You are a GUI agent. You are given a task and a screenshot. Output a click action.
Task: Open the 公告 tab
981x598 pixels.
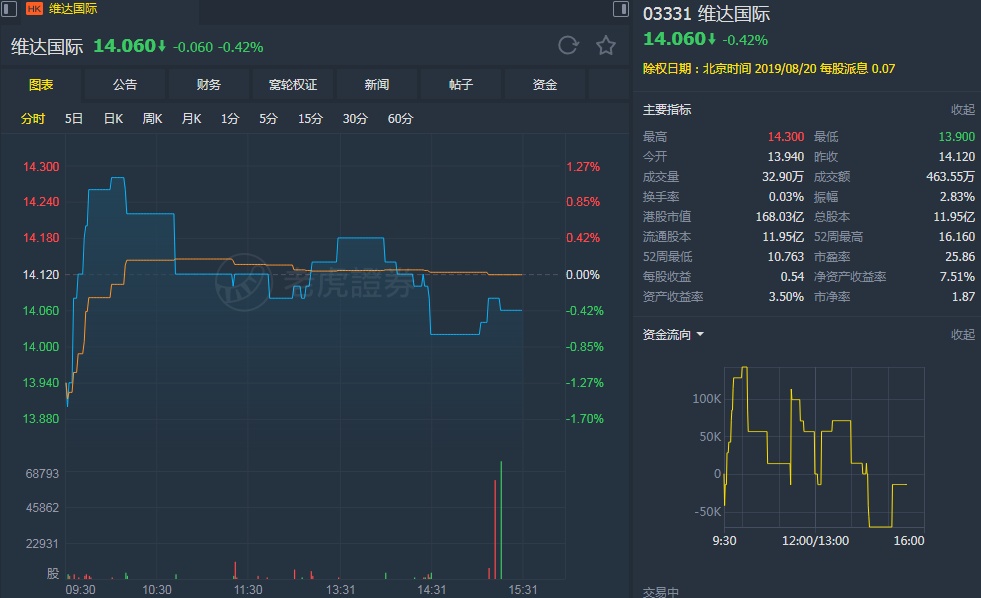(x=125, y=84)
